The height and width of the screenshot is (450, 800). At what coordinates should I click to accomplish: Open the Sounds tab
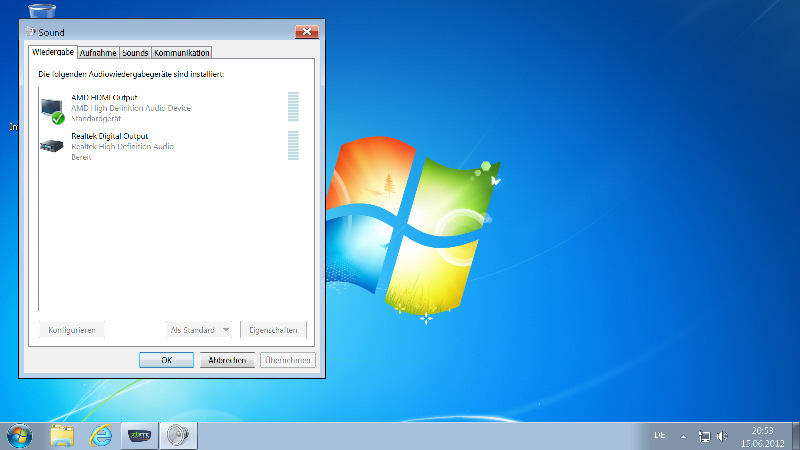(x=135, y=53)
